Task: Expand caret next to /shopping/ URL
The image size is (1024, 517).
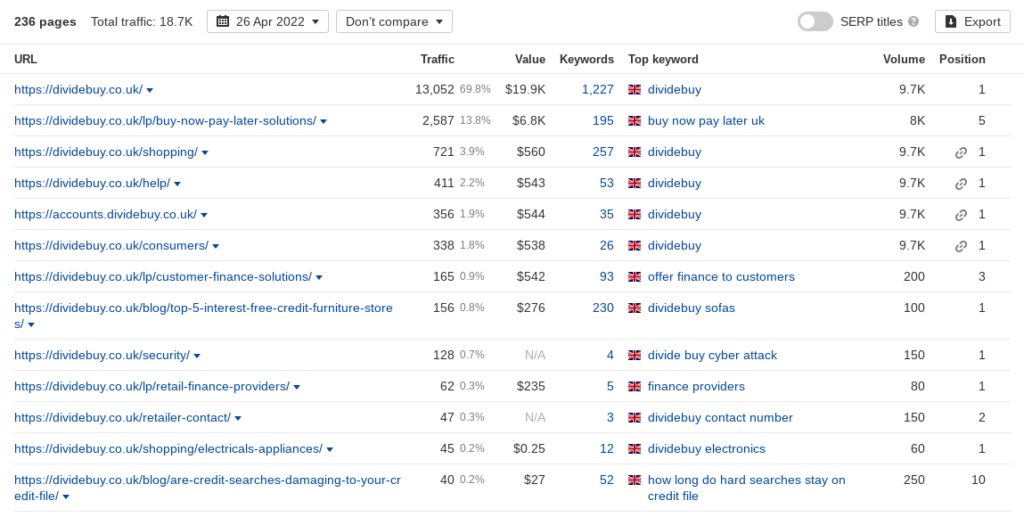Action: pyautogui.click(x=204, y=153)
